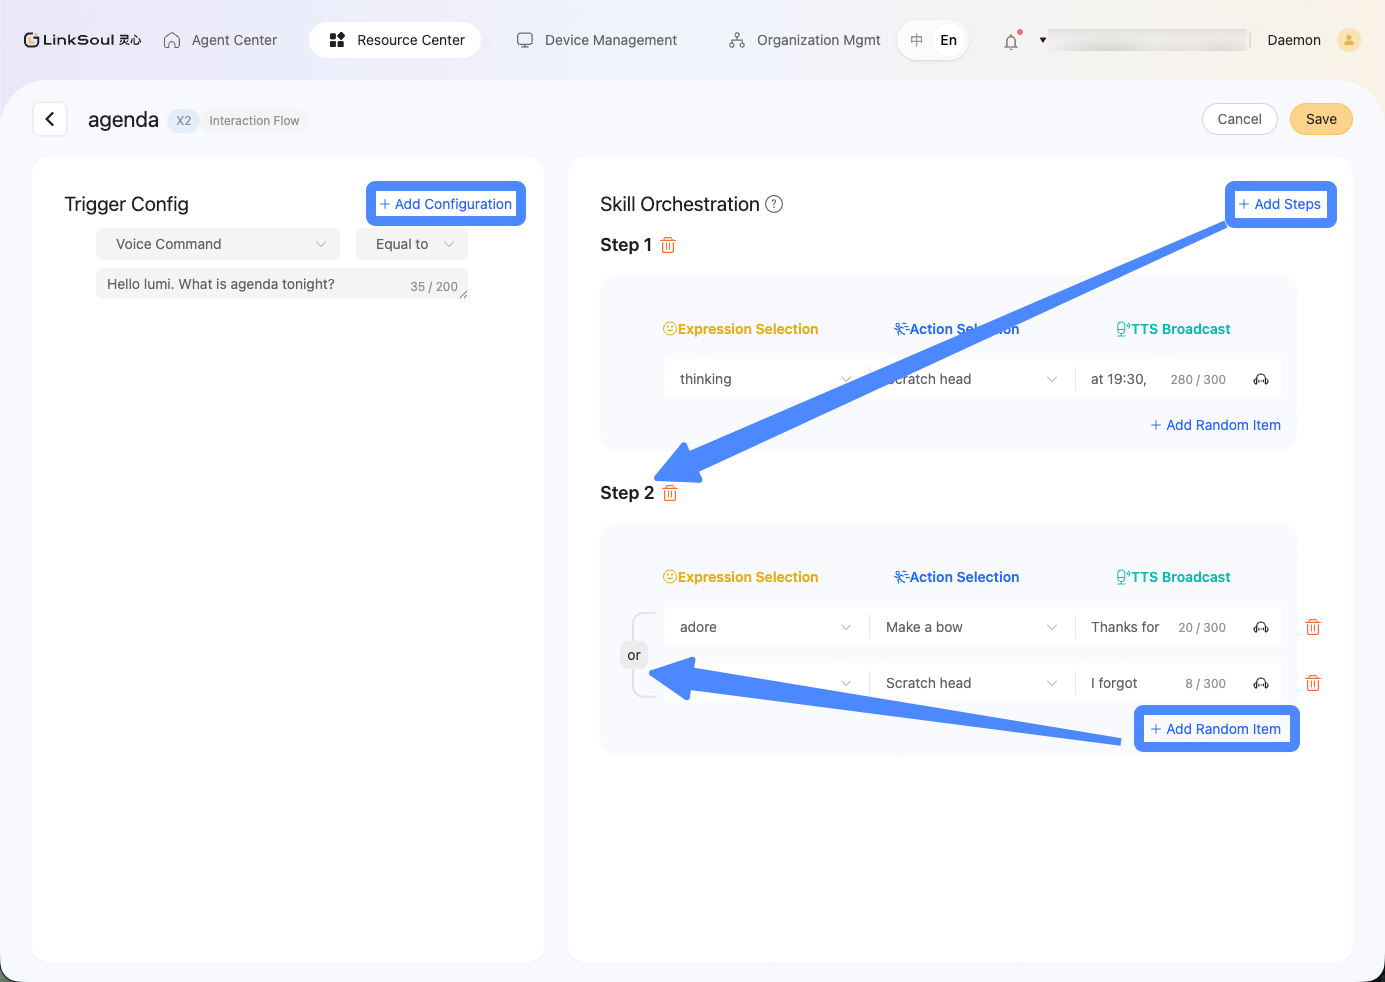Go back using the back arrow
The height and width of the screenshot is (982, 1385).
tap(50, 119)
